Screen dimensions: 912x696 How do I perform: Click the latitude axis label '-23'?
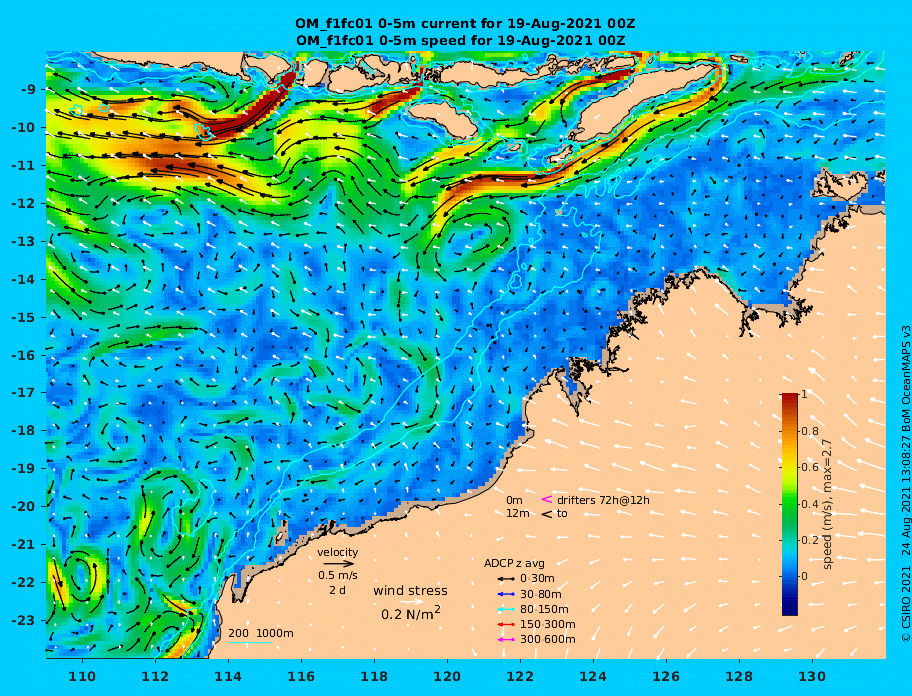(x=24, y=620)
